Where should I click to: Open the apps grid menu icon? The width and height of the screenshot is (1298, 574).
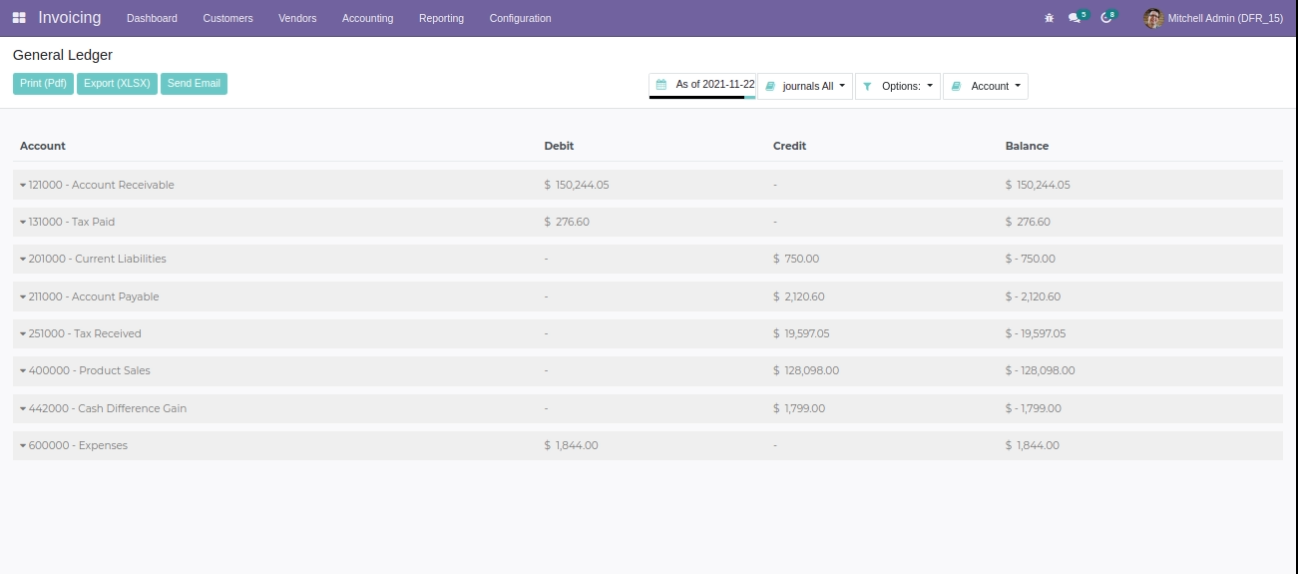pos(20,18)
